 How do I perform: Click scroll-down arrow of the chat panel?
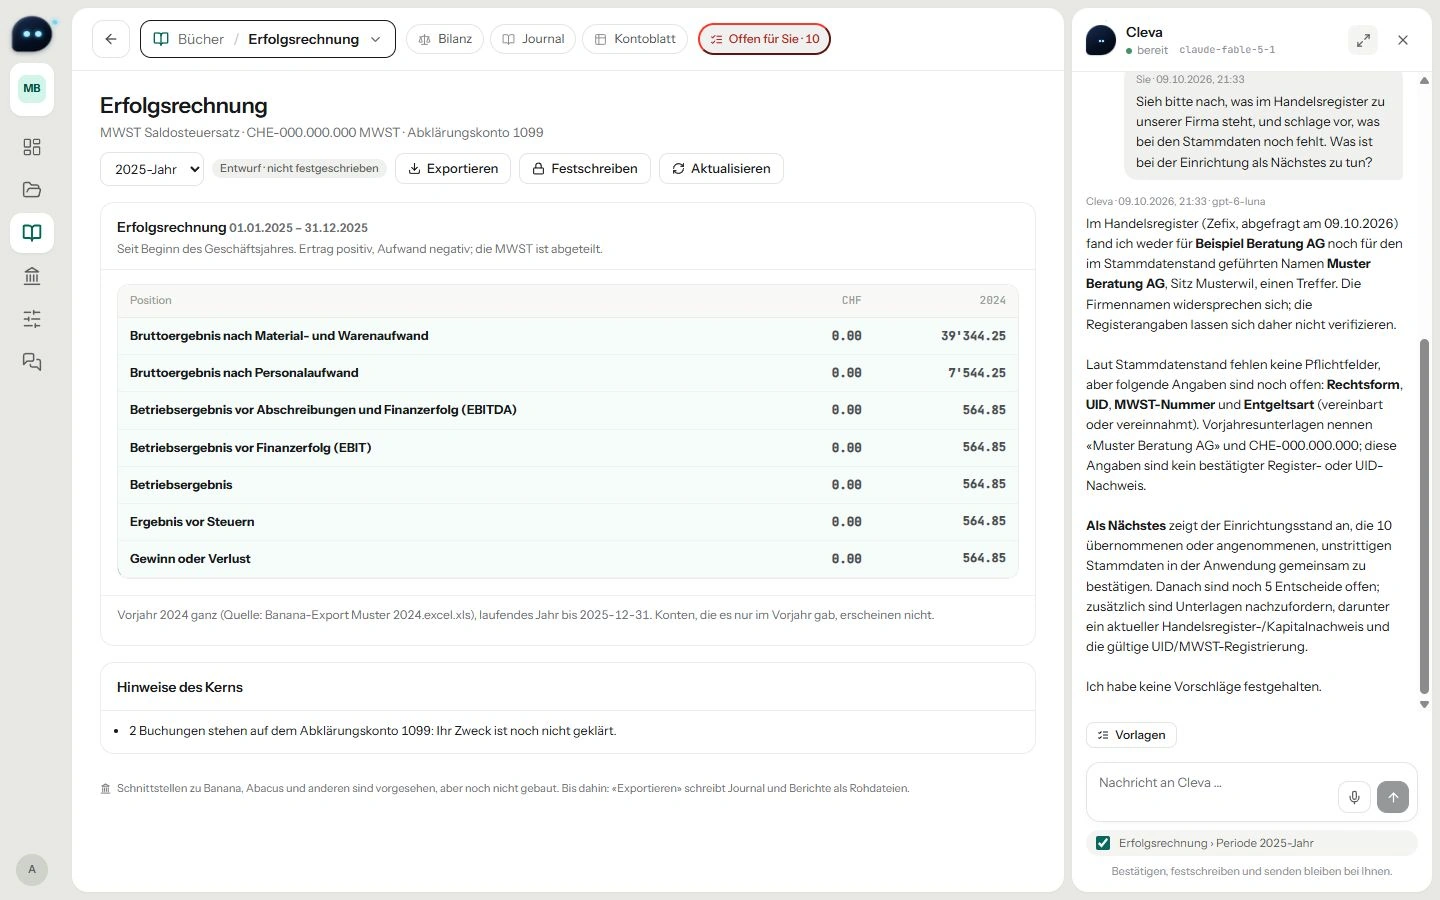coord(1424,705)
